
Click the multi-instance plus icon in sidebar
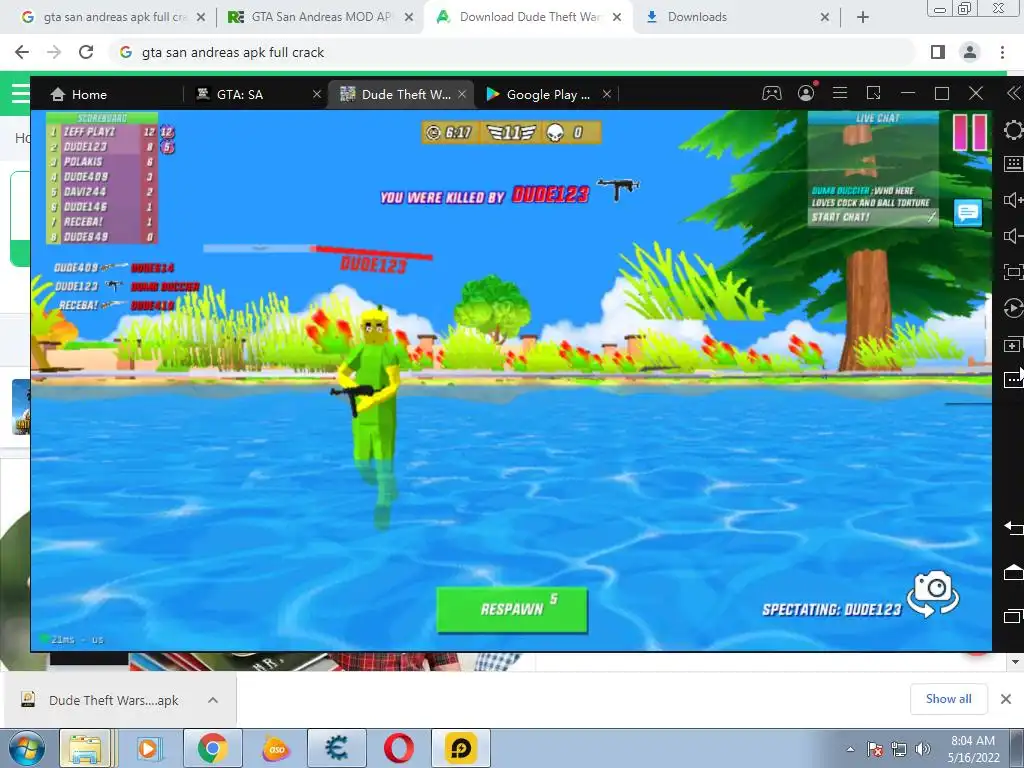pos(1013,344)
